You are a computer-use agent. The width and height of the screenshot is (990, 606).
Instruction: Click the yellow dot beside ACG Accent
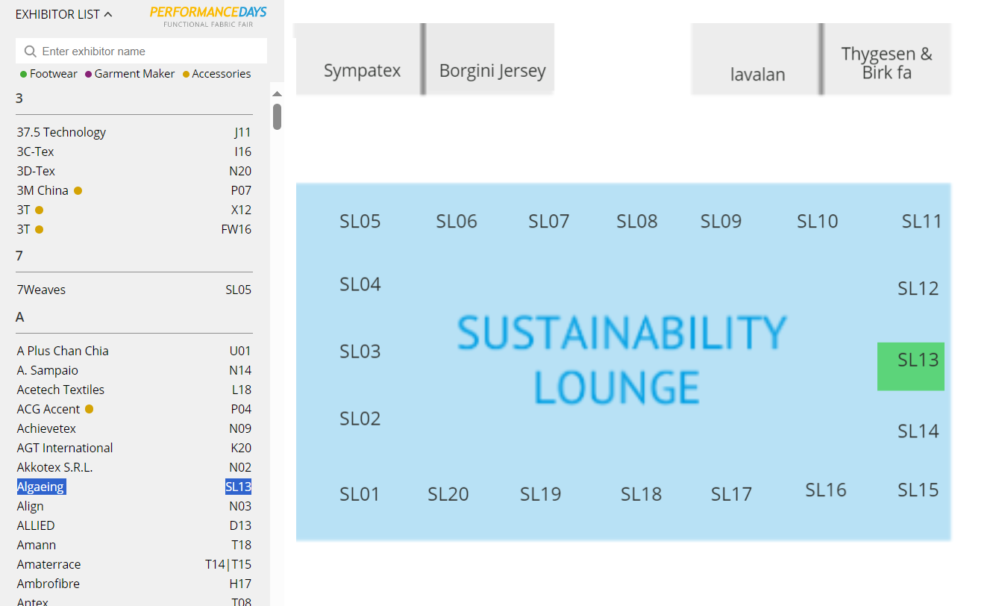pyautogui.click(x=89, y=409)
